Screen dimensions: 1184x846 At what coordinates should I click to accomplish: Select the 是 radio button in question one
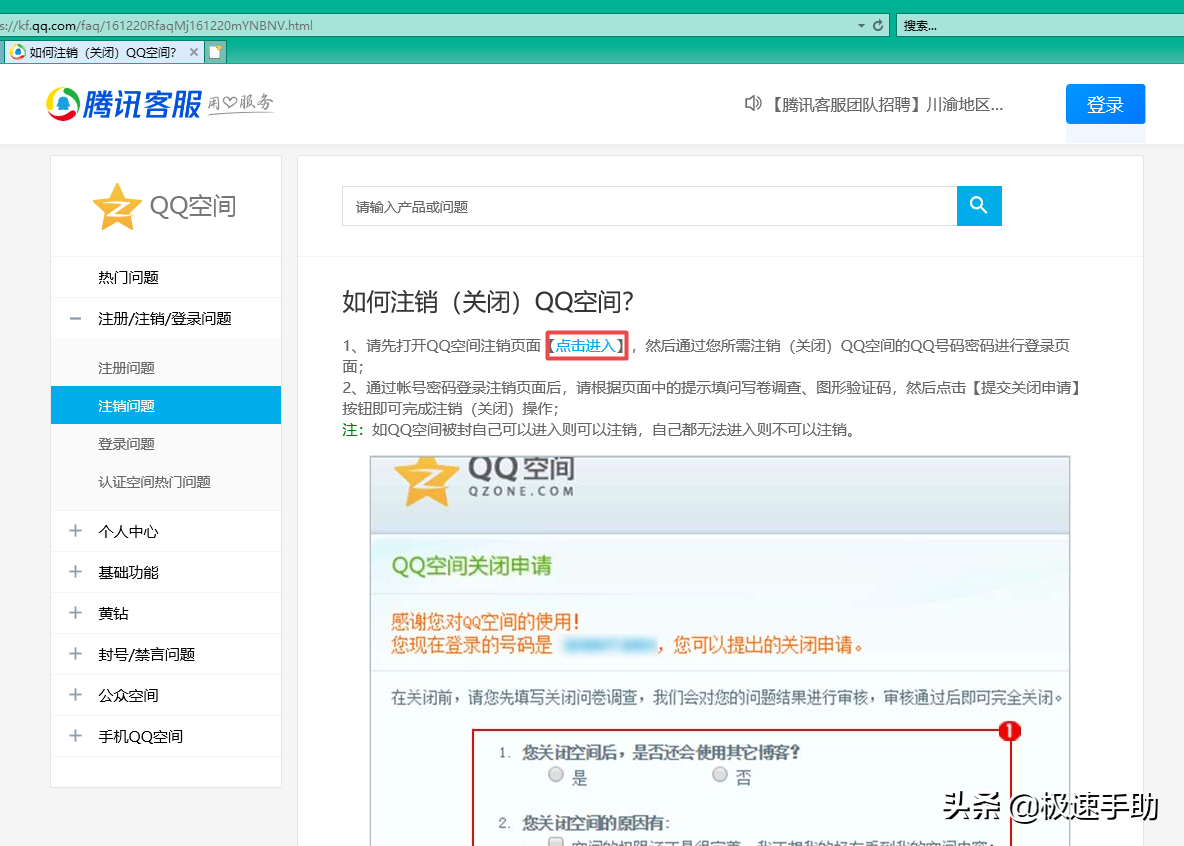[x=557, y=774]
